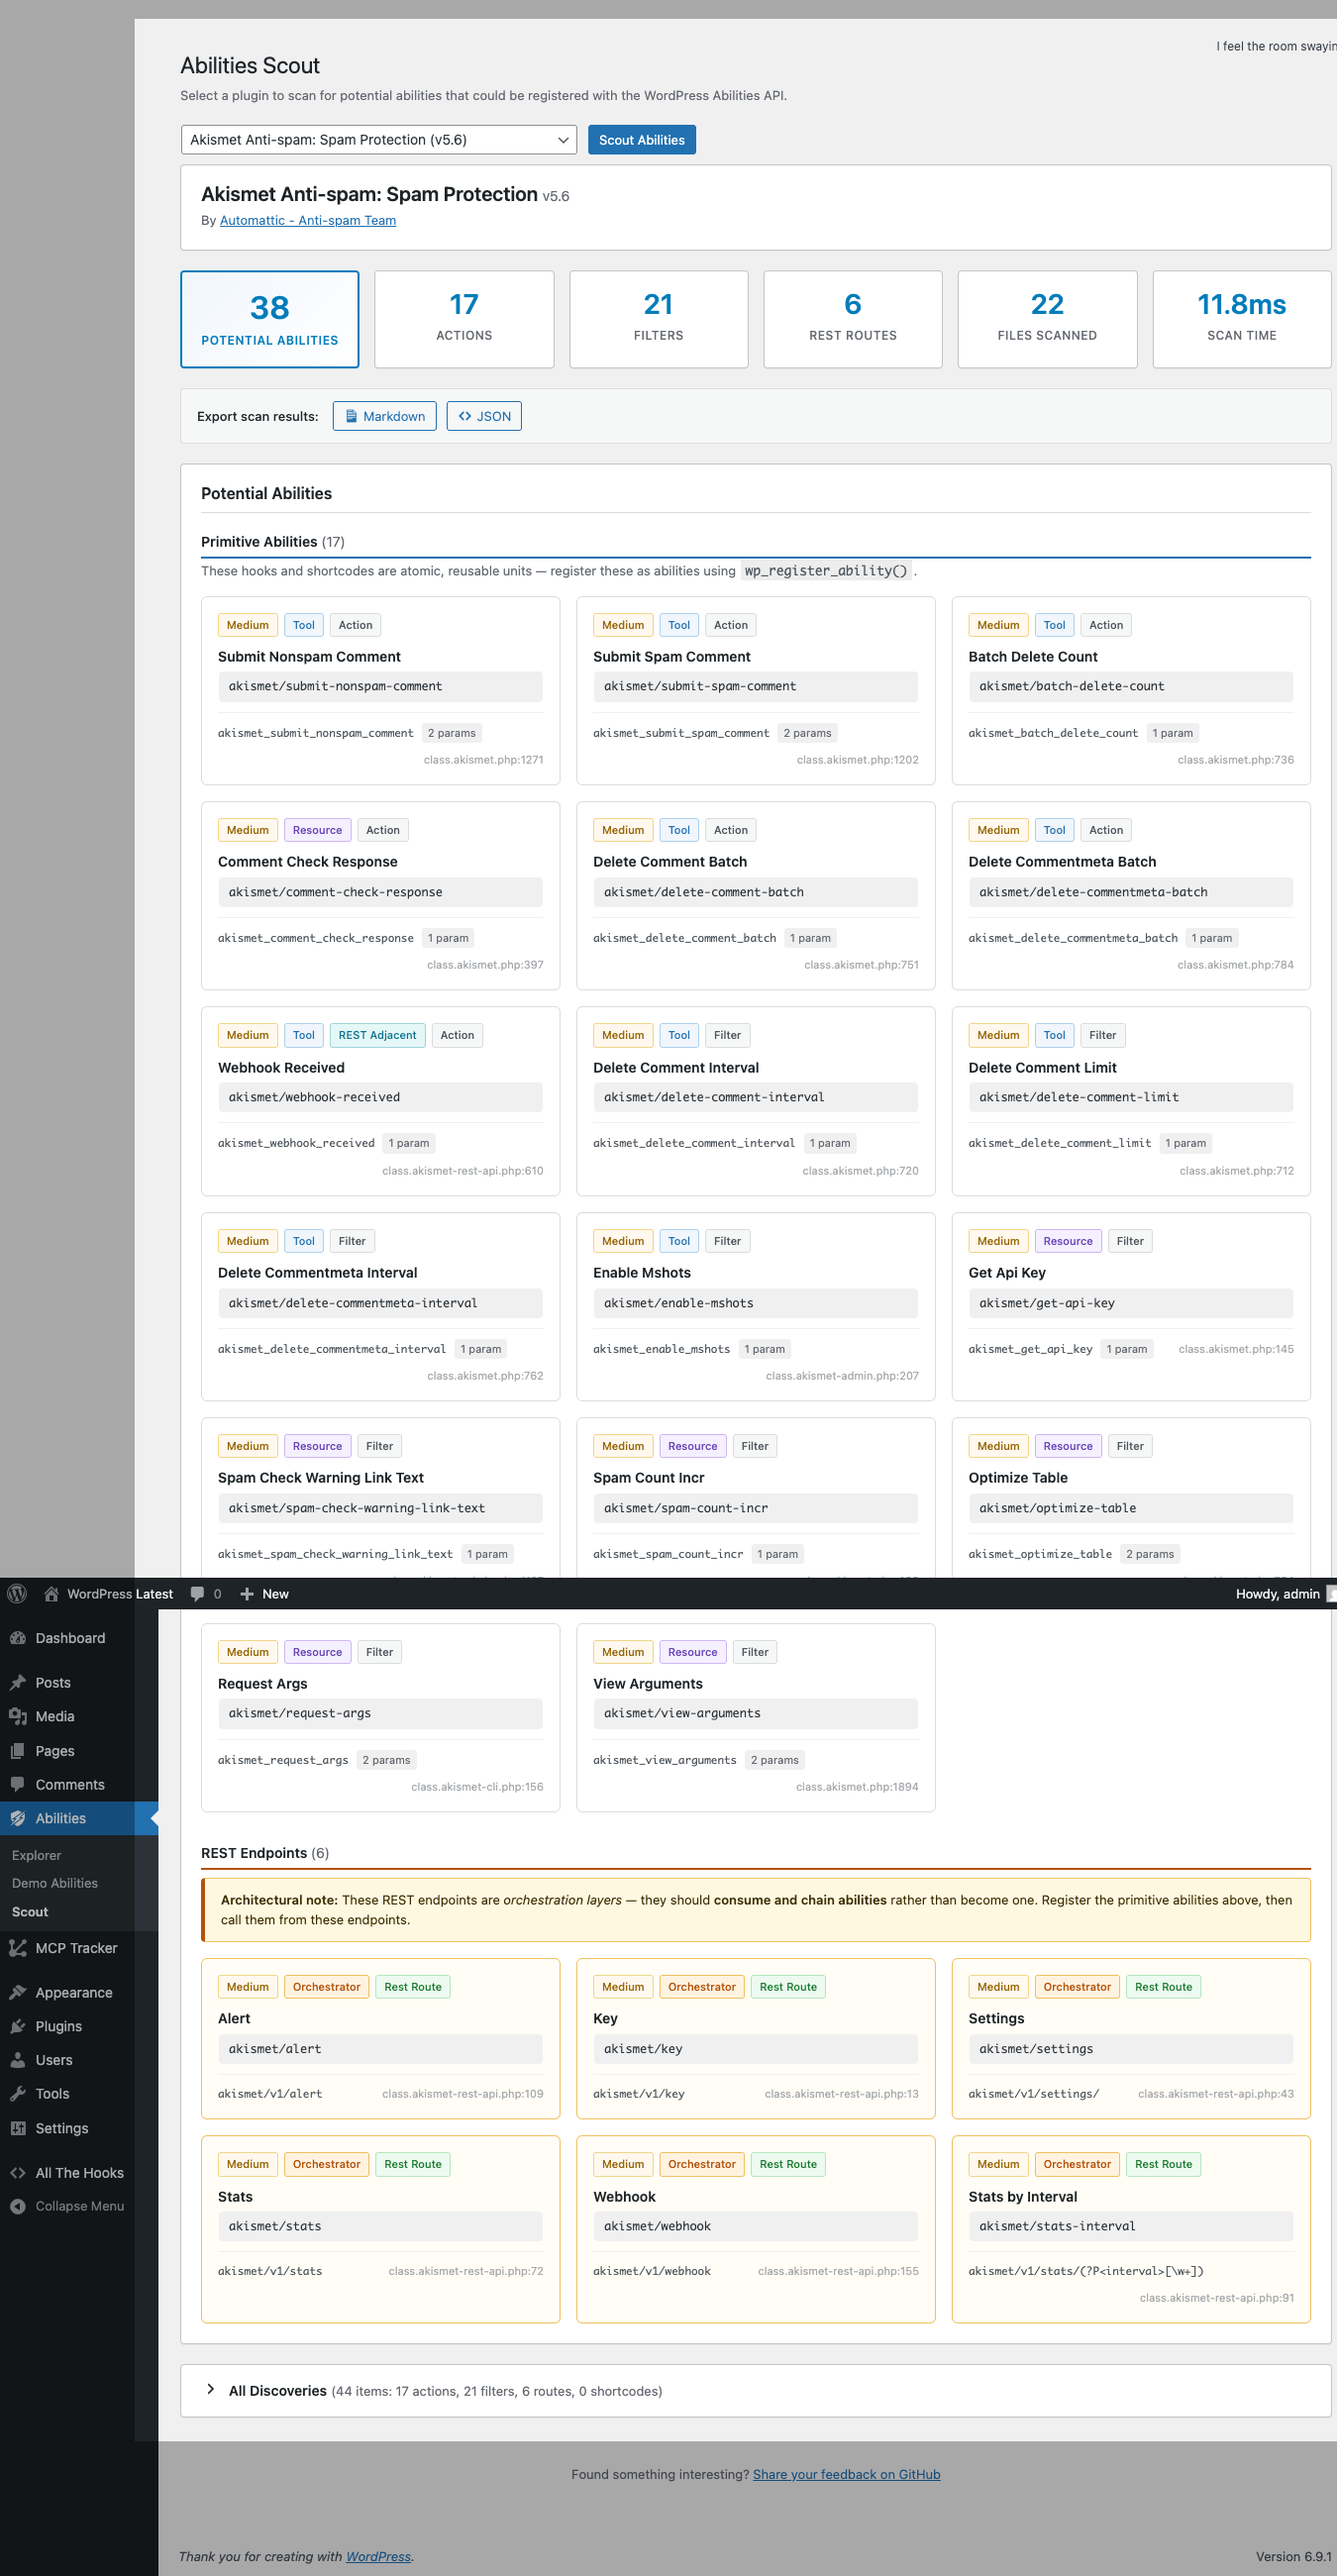1337x2576 pixels.
Task: Open the Explorer submenu item
Action: click(x=37, y=1855)
